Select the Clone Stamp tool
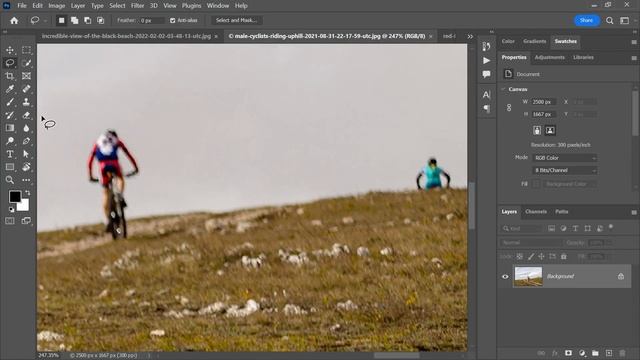 (x=26, y=102)
